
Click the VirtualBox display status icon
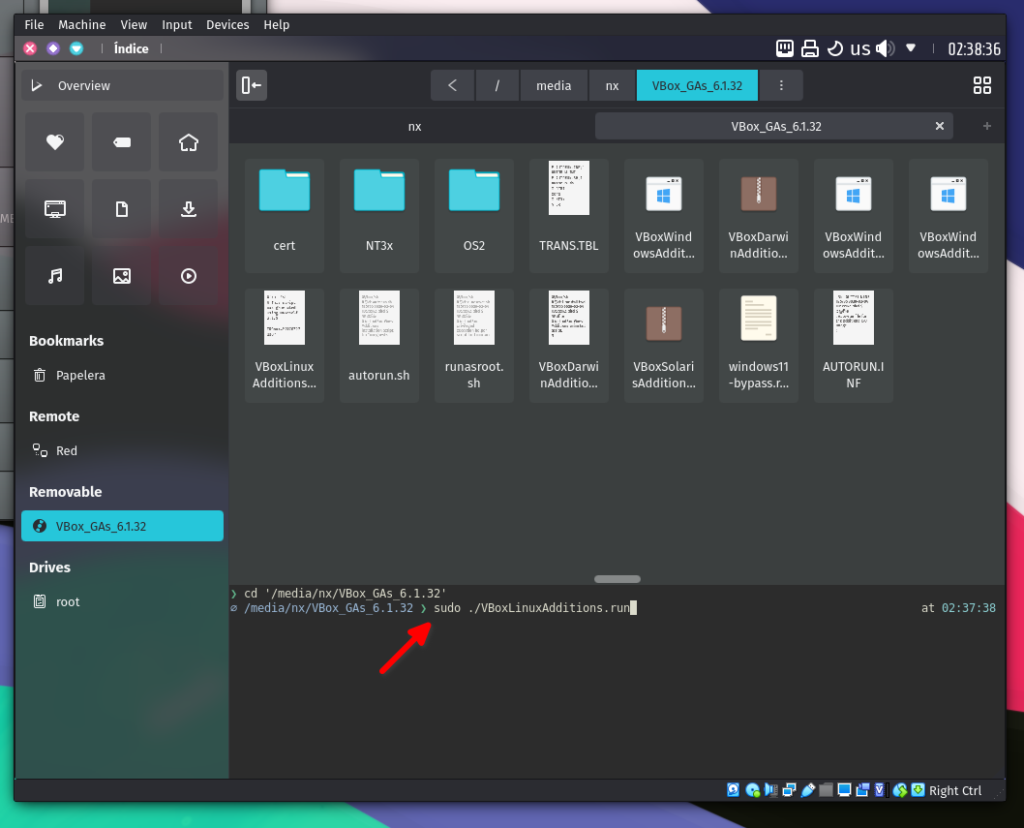point(844,790)
